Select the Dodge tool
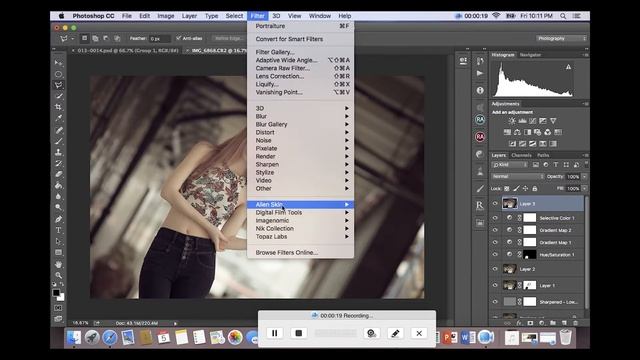Screen dimensions: 640x360 point(58,207)
